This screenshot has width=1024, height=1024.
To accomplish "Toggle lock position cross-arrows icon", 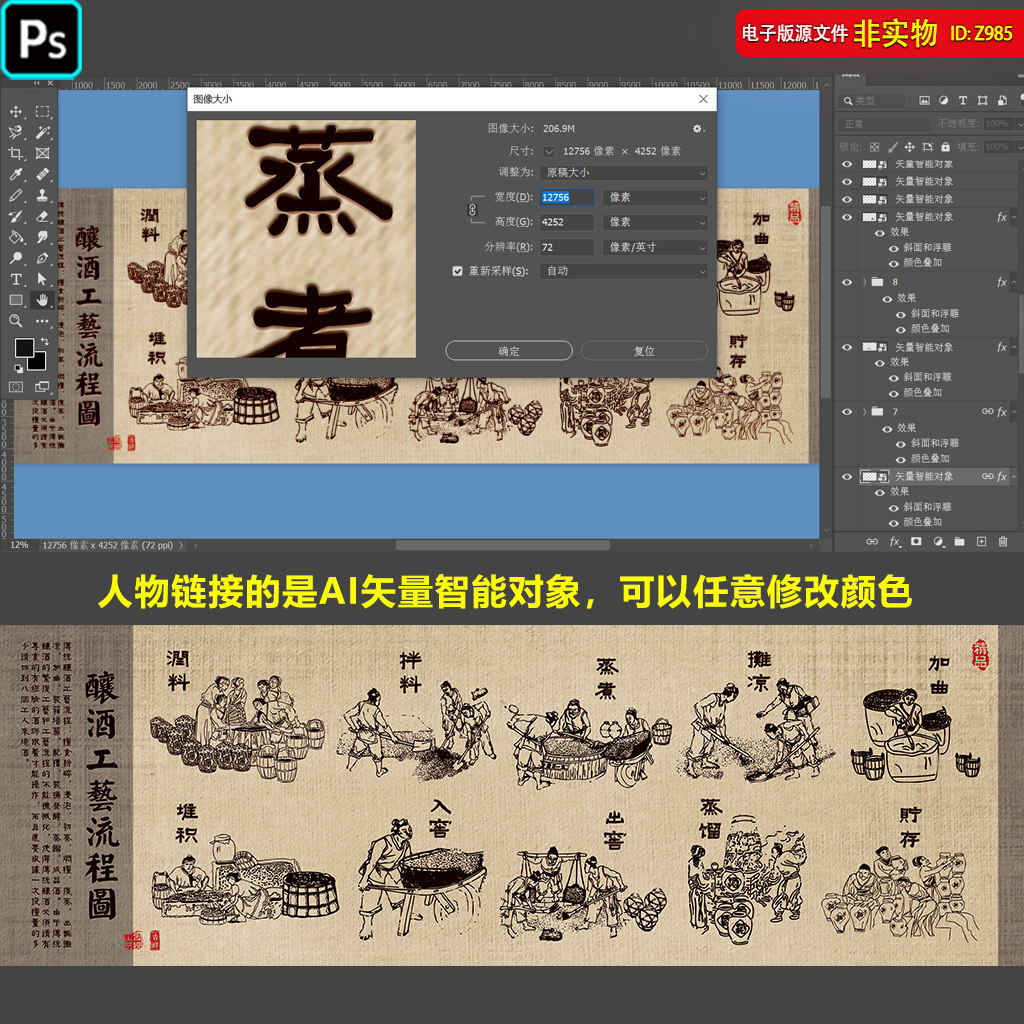I will click(x=909, y=147).
